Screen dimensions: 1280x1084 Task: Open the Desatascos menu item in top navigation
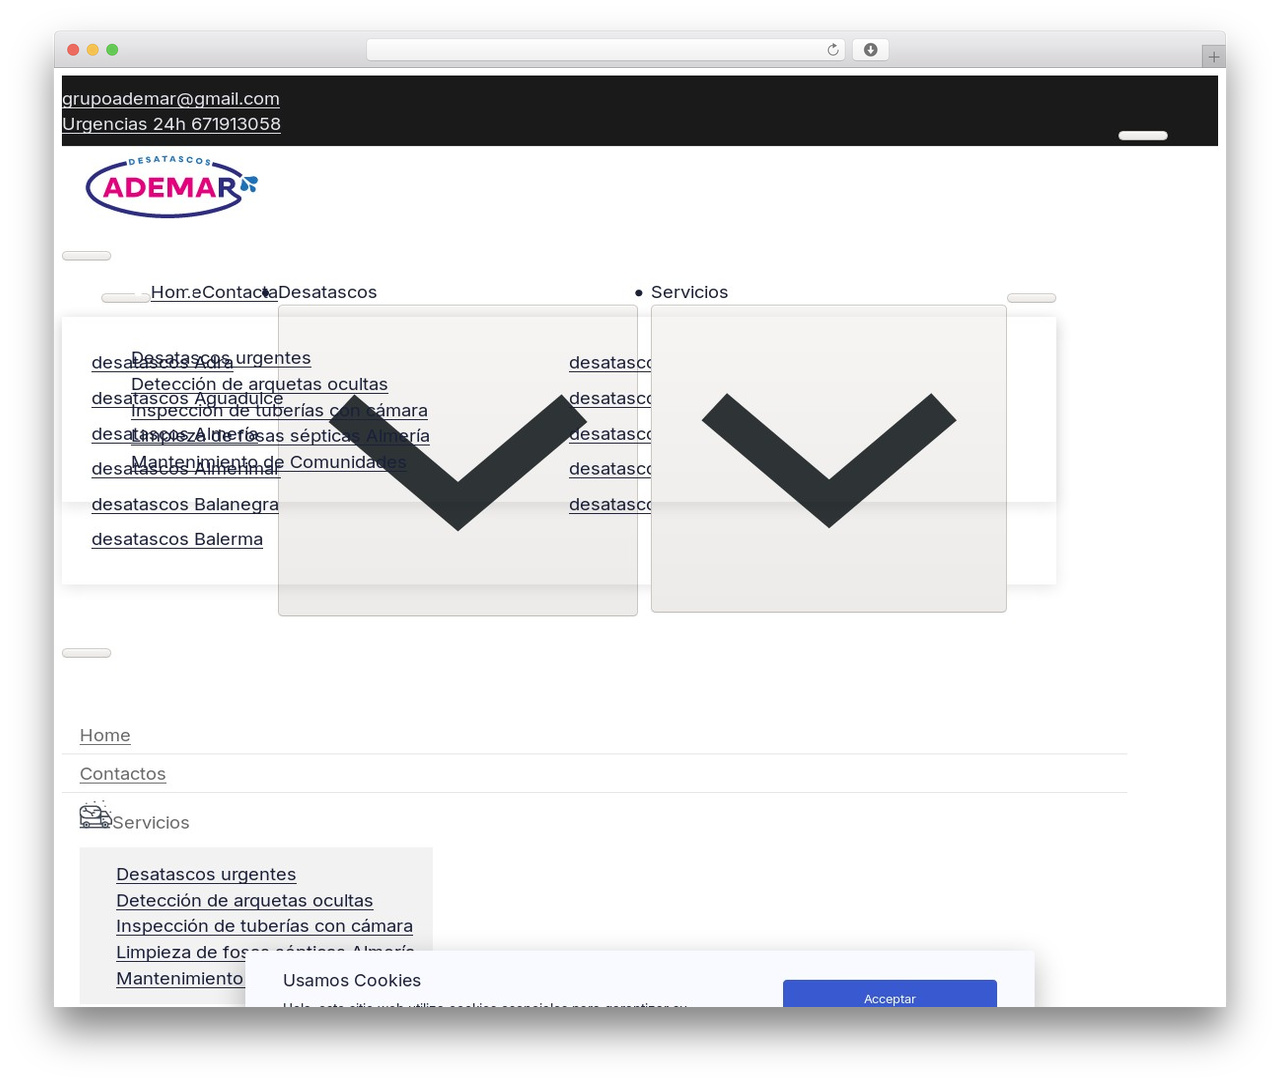coord(327,292)
